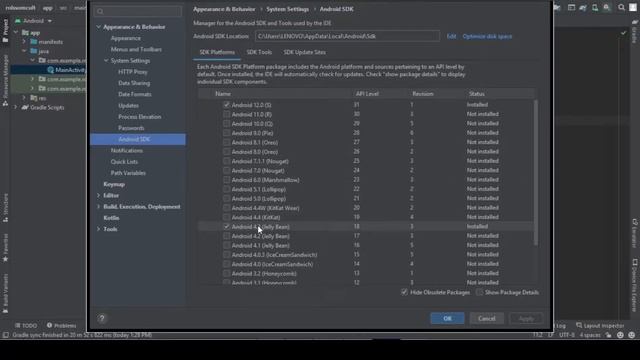Open the Resource Manager side stripe button
This screenshot has height=360, width=640.
click(x=5, y=81)
